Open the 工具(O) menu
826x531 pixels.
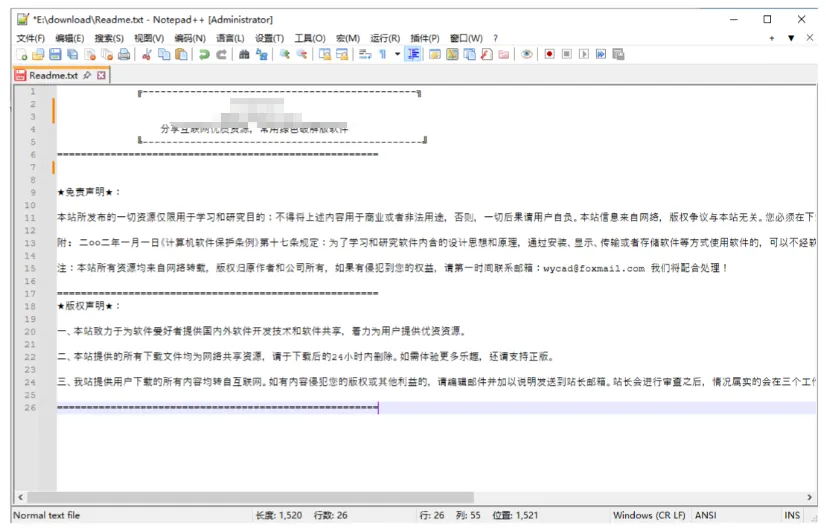(310, 38)
